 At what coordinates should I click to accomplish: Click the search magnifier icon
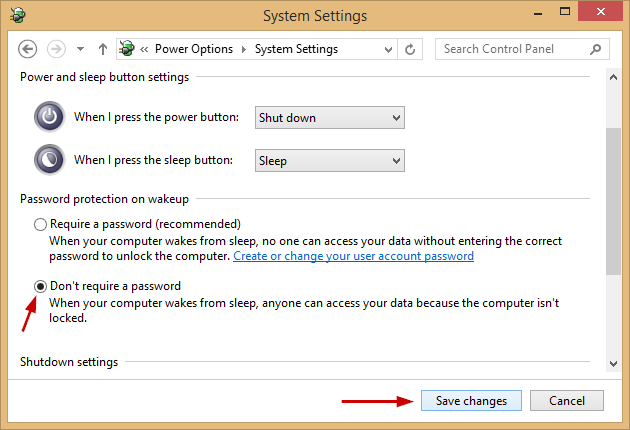pyautogui.click(x=596, y=49)
